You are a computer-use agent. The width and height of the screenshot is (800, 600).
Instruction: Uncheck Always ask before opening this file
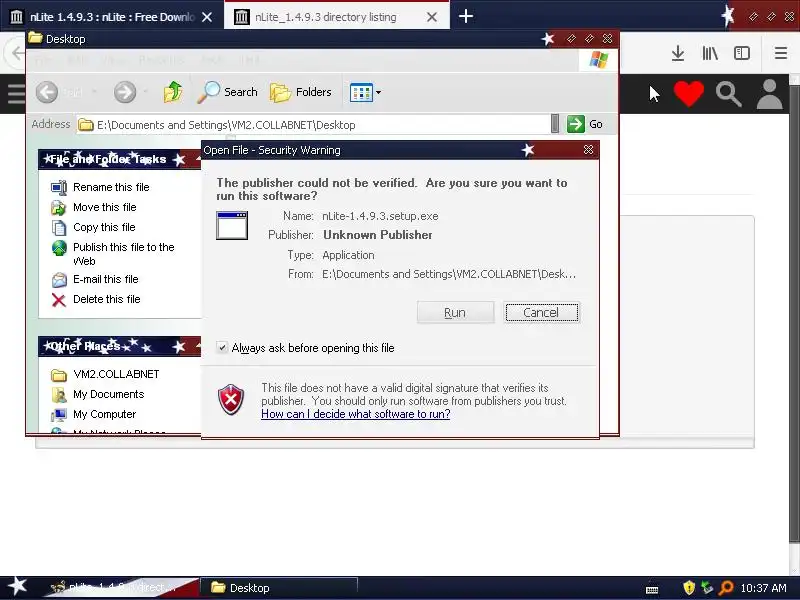[222, 348]
